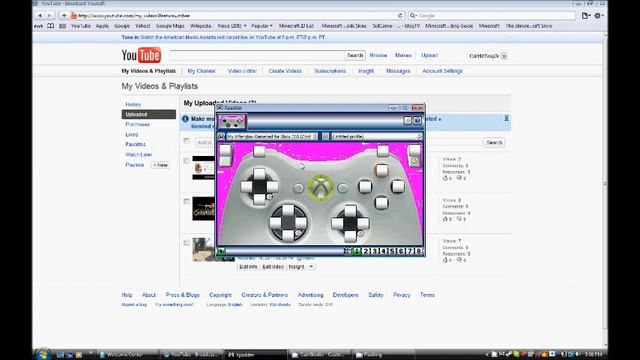This screenshot has height=360, width=640.
Task: Click the YouTube logo
Action: point(141,55)
